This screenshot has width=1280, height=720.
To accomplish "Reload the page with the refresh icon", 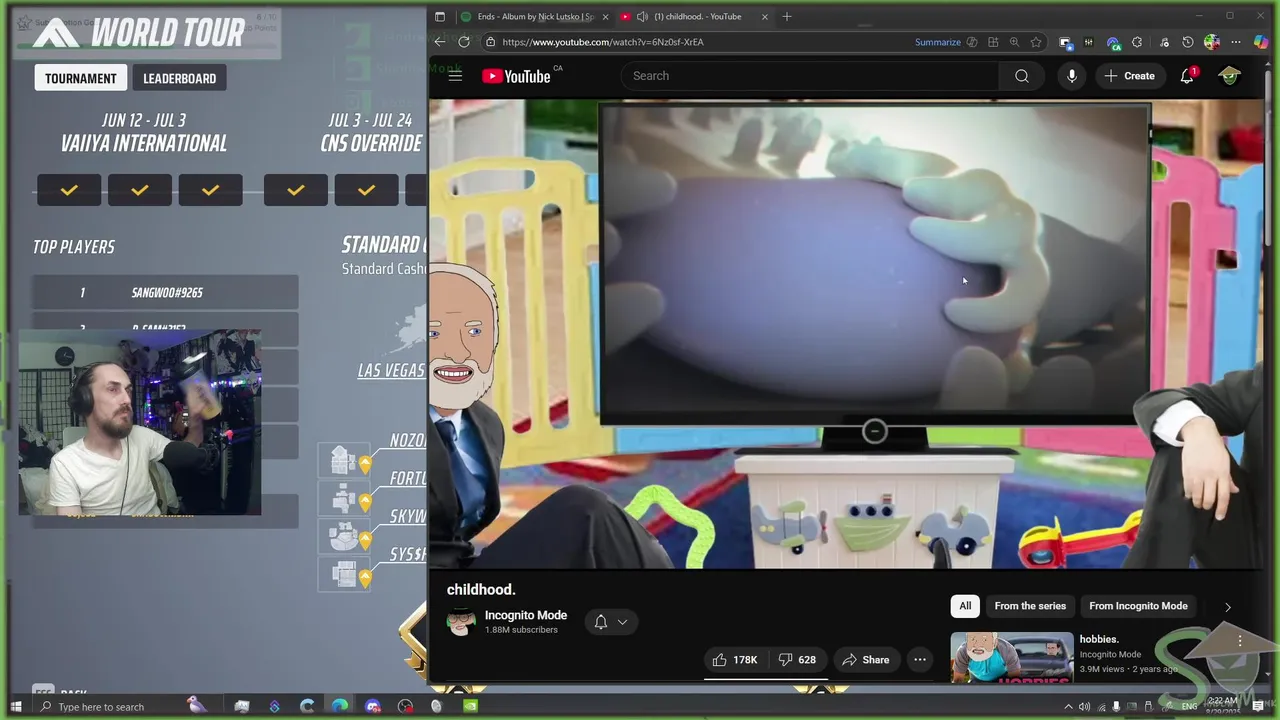I will pos(464,42).
